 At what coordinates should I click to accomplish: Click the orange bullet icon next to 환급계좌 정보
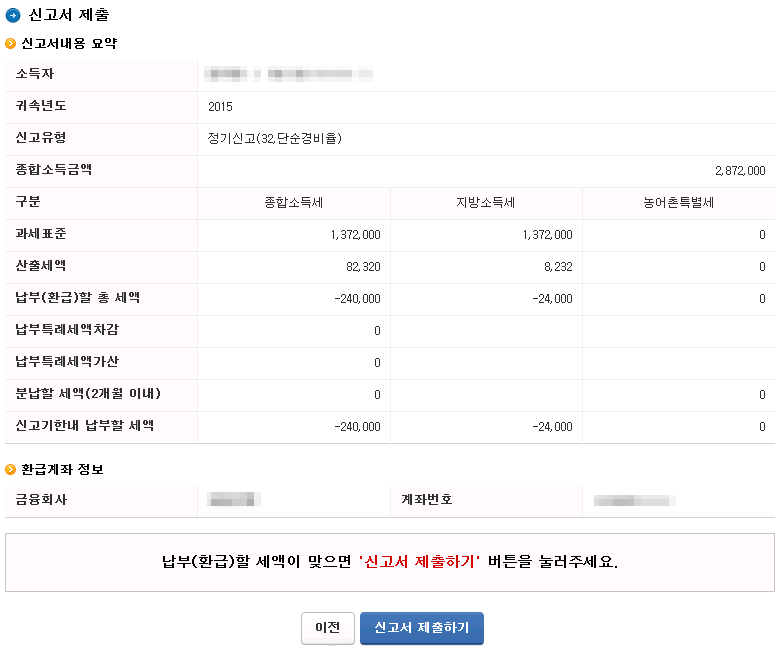[10, 469]
